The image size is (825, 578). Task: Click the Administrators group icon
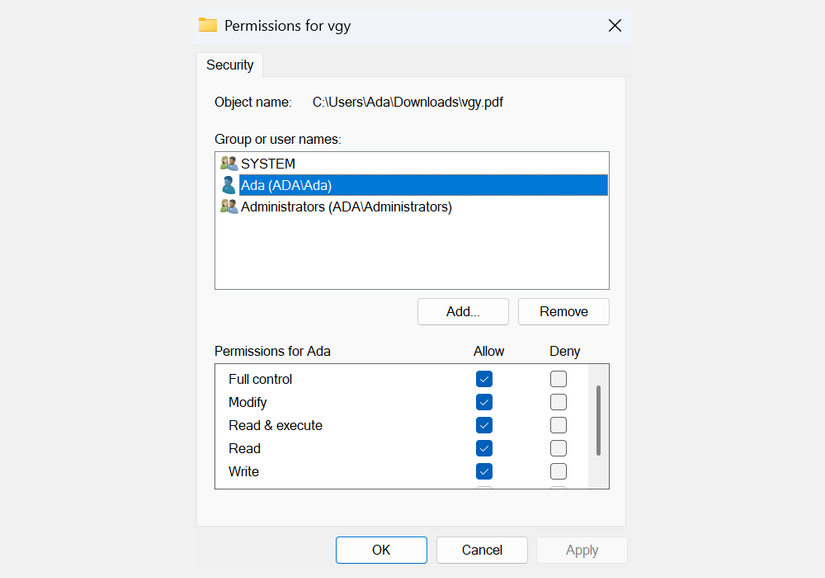(229, 207)
